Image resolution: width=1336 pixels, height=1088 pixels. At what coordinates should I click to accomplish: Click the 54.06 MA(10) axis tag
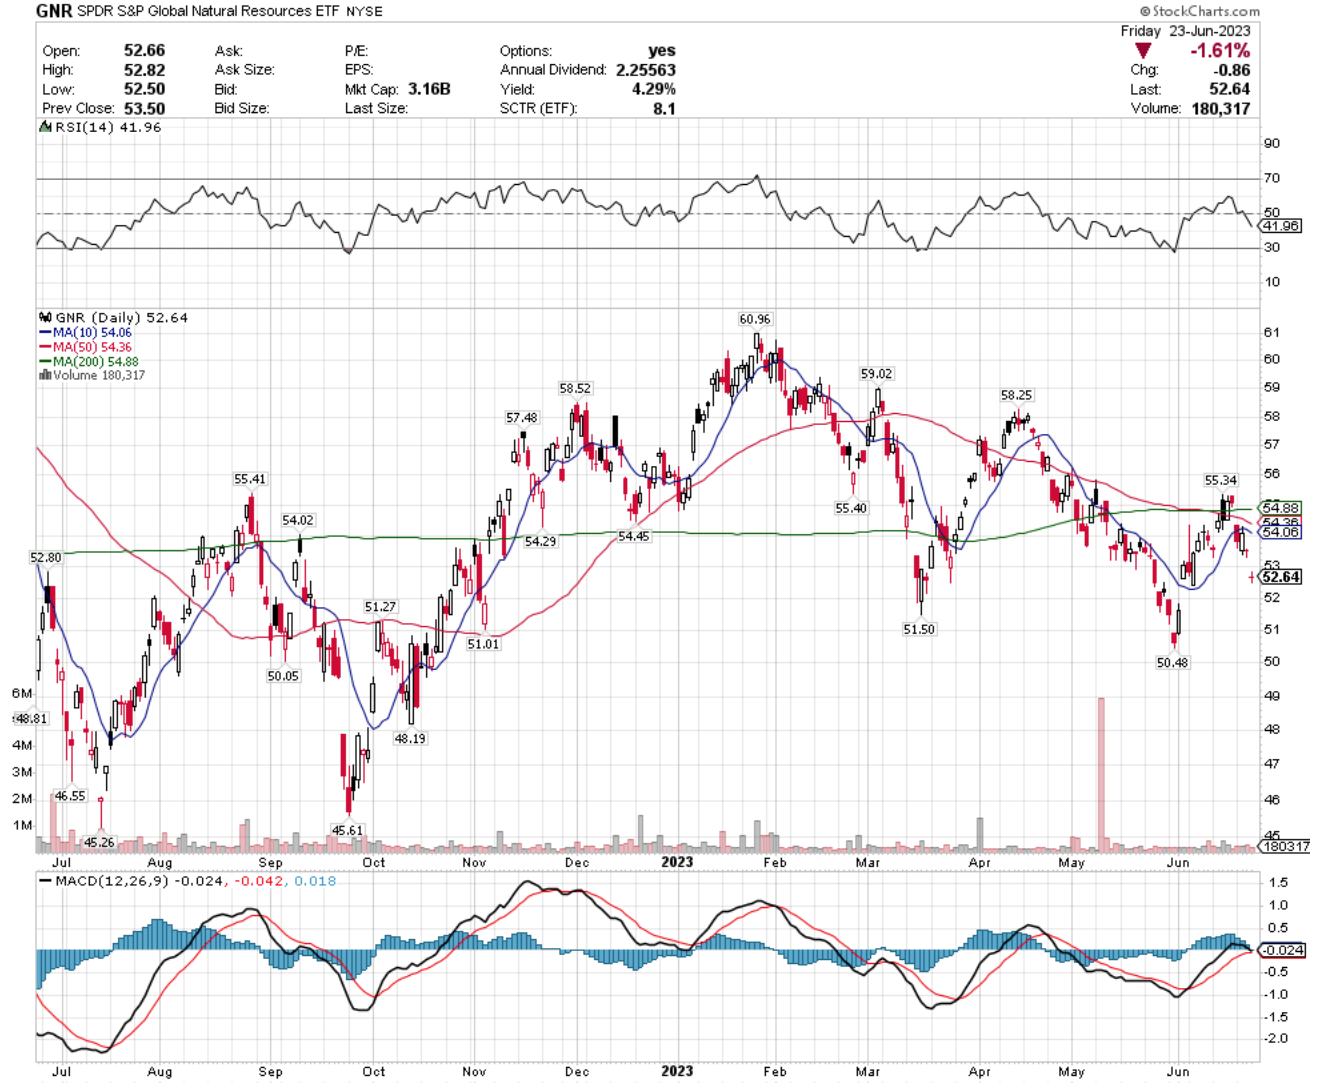1281,532
